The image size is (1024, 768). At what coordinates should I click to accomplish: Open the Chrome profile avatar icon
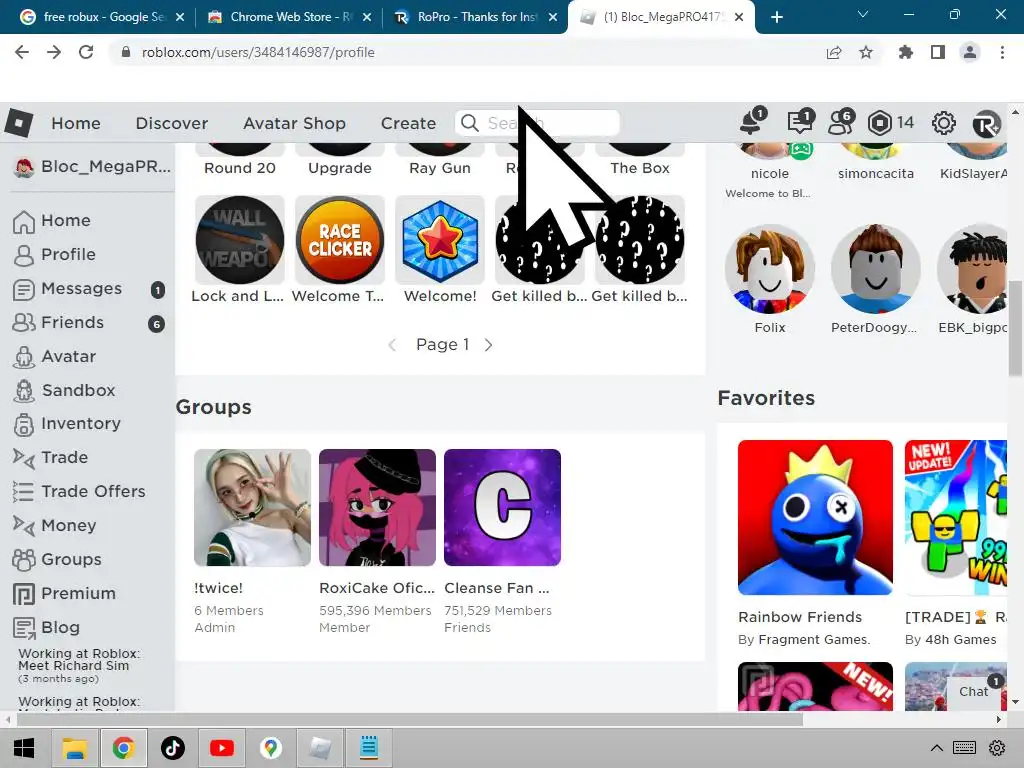[970, 52]
